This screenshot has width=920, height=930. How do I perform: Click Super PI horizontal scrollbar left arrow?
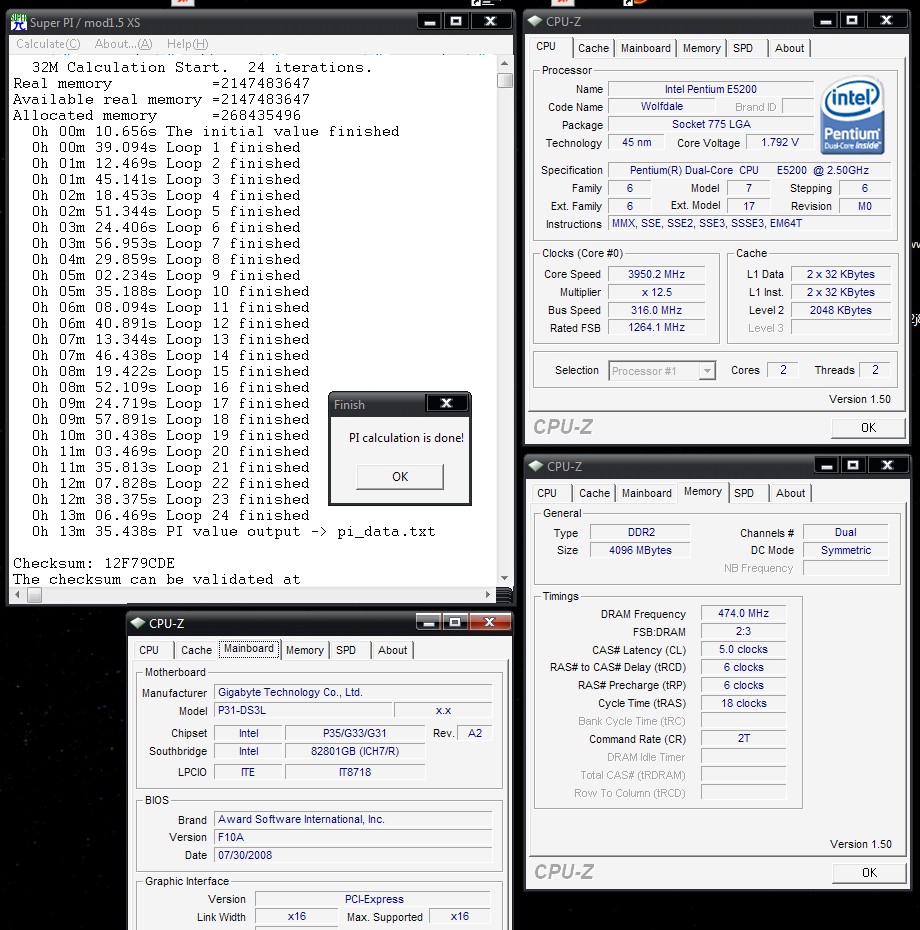(x=17, y=594)
